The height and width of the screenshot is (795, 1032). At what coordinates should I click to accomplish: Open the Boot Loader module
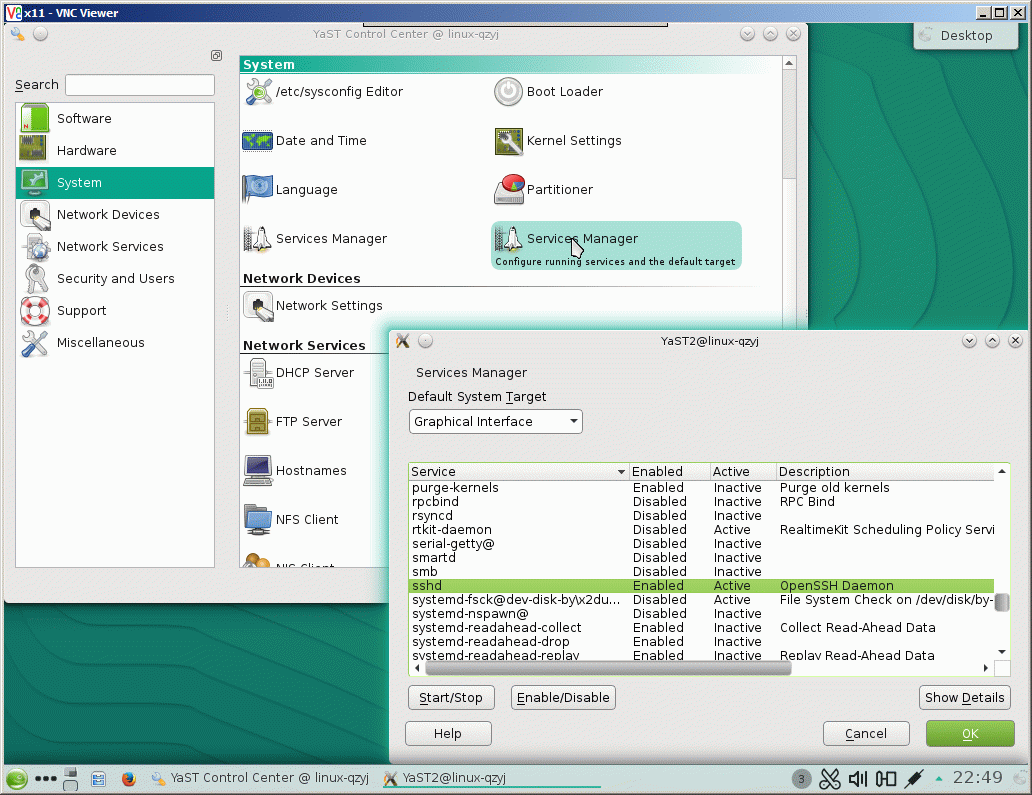[x=549, y=91]
